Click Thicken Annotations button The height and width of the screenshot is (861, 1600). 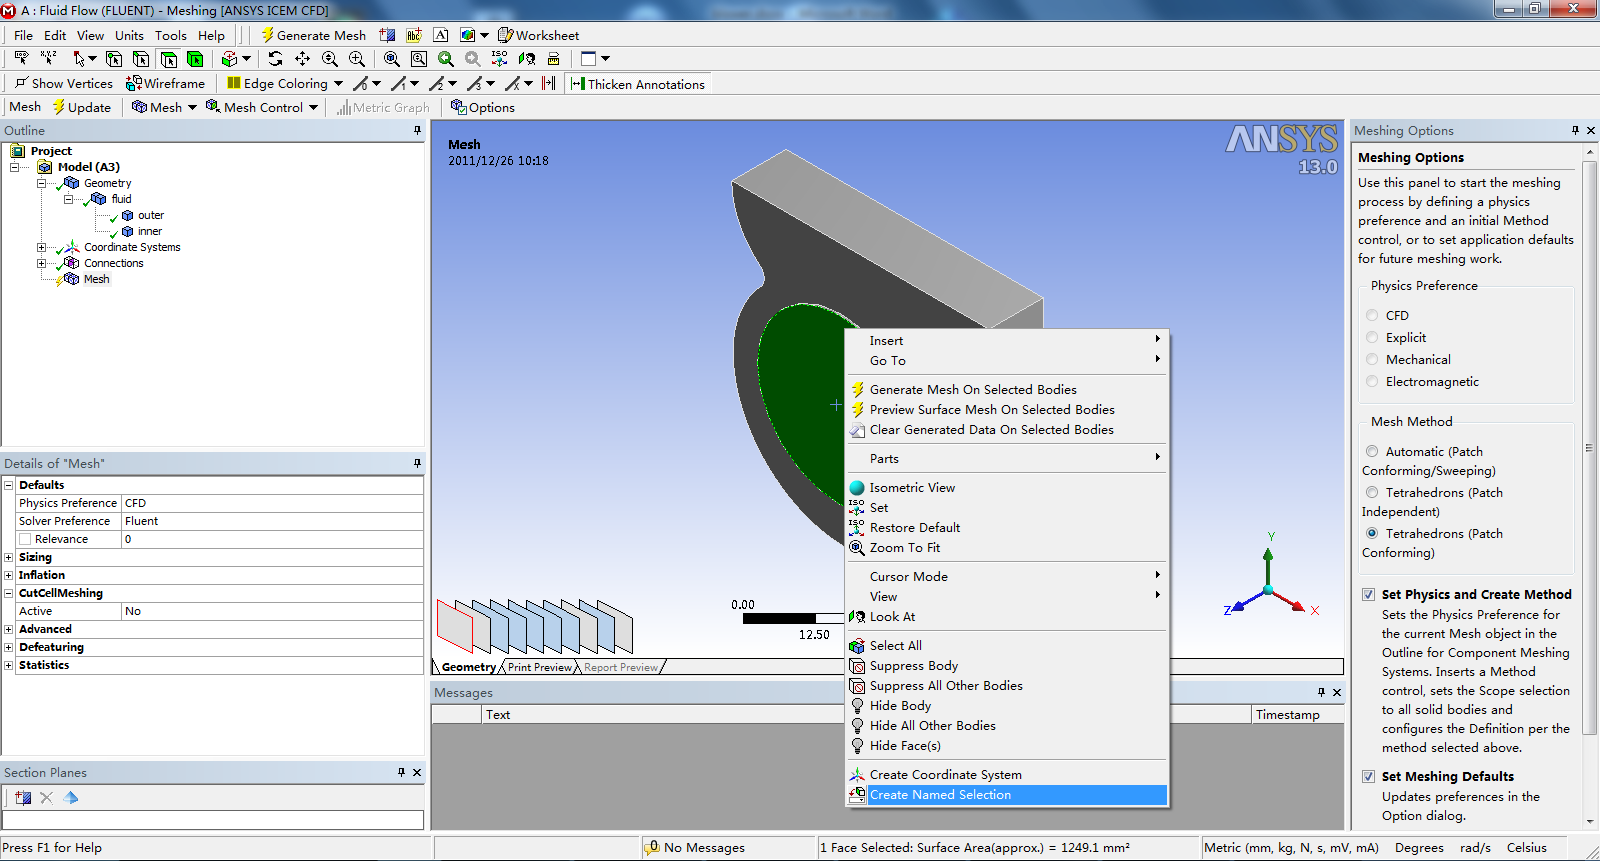(638, 84)
